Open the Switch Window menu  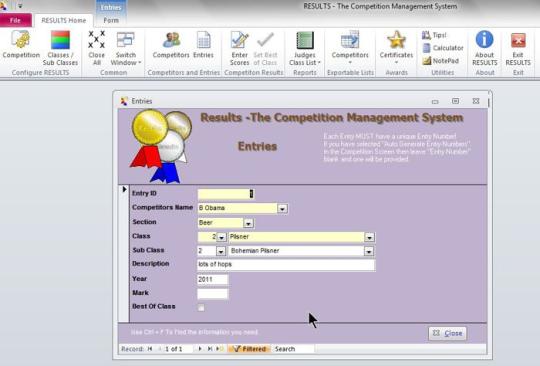[126, 48]
